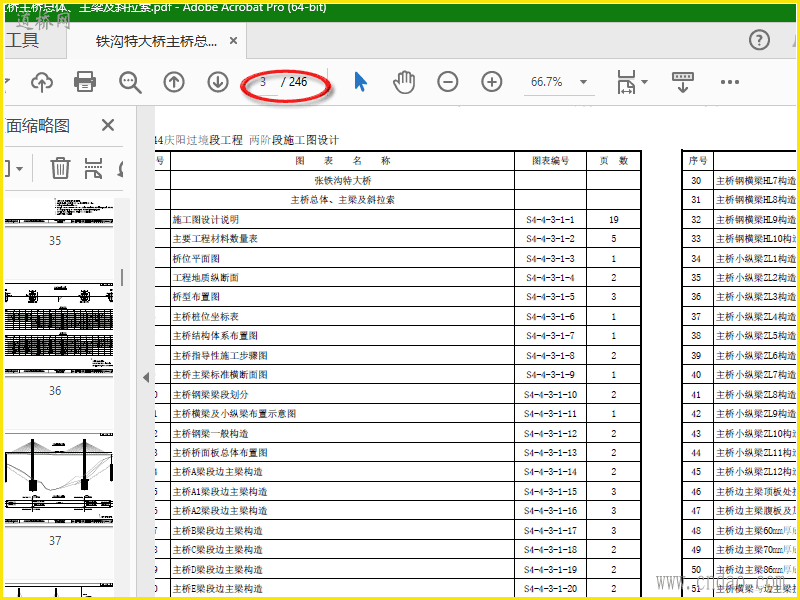
Task: Click the read mode keyboard-arrow icon
Action: point(682,82)
